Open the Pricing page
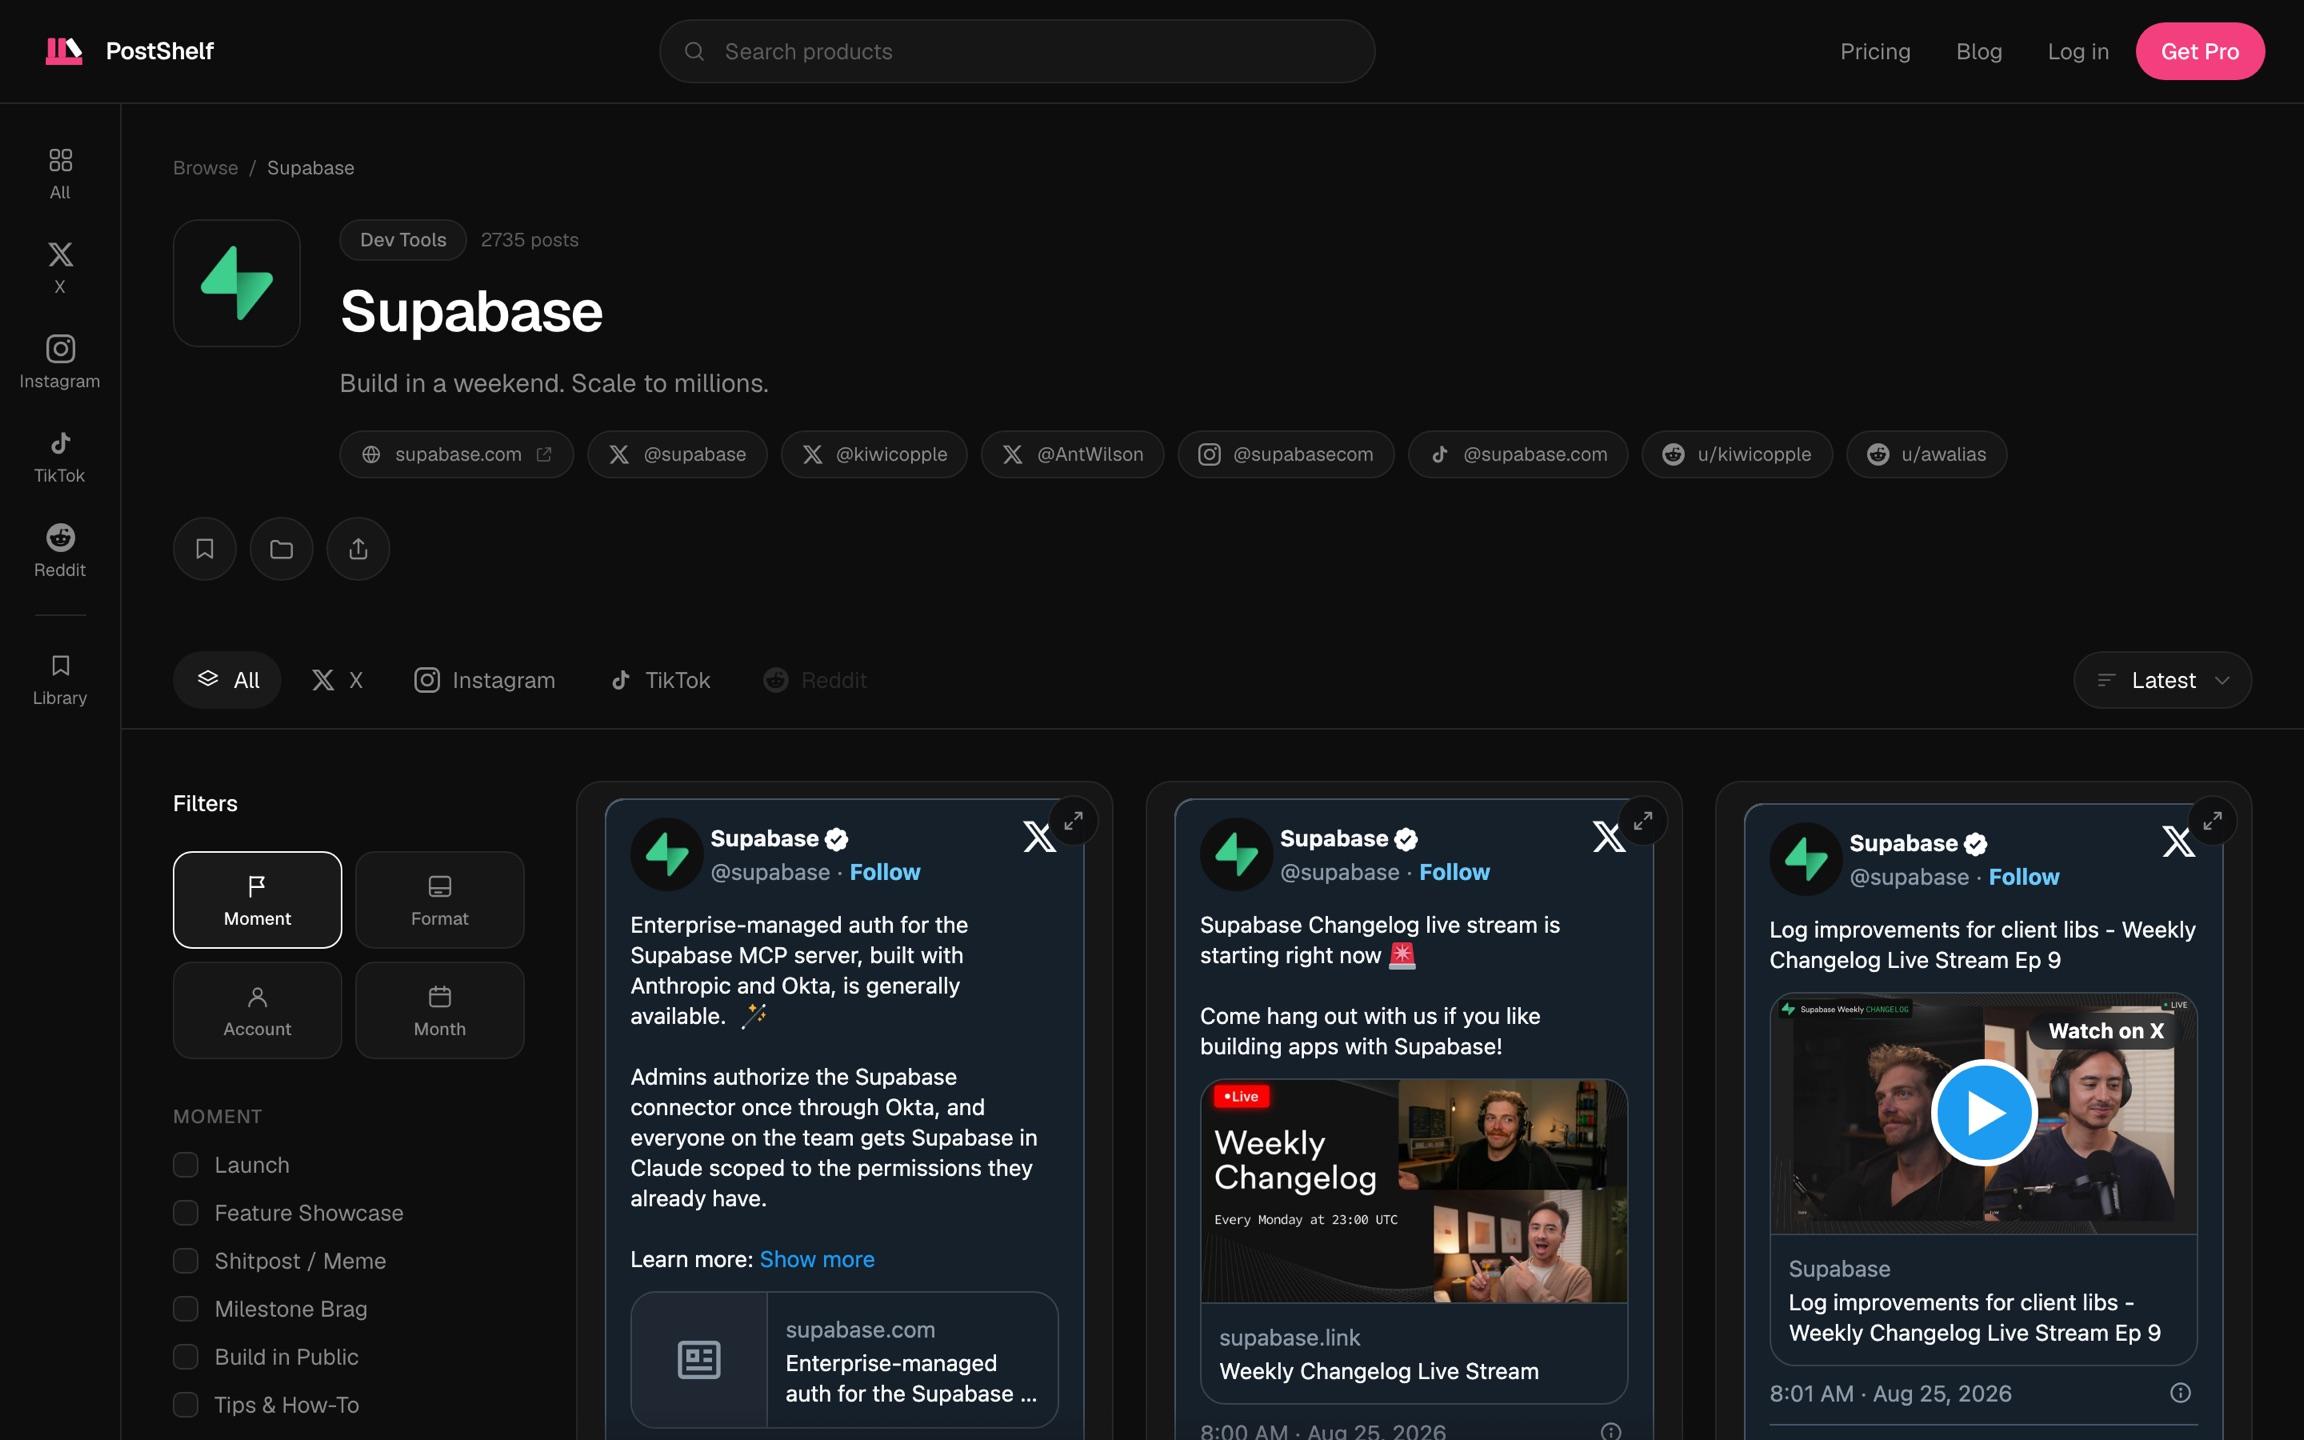This screenshot has width=2304, height=1440. click(x=1875, y=51)
